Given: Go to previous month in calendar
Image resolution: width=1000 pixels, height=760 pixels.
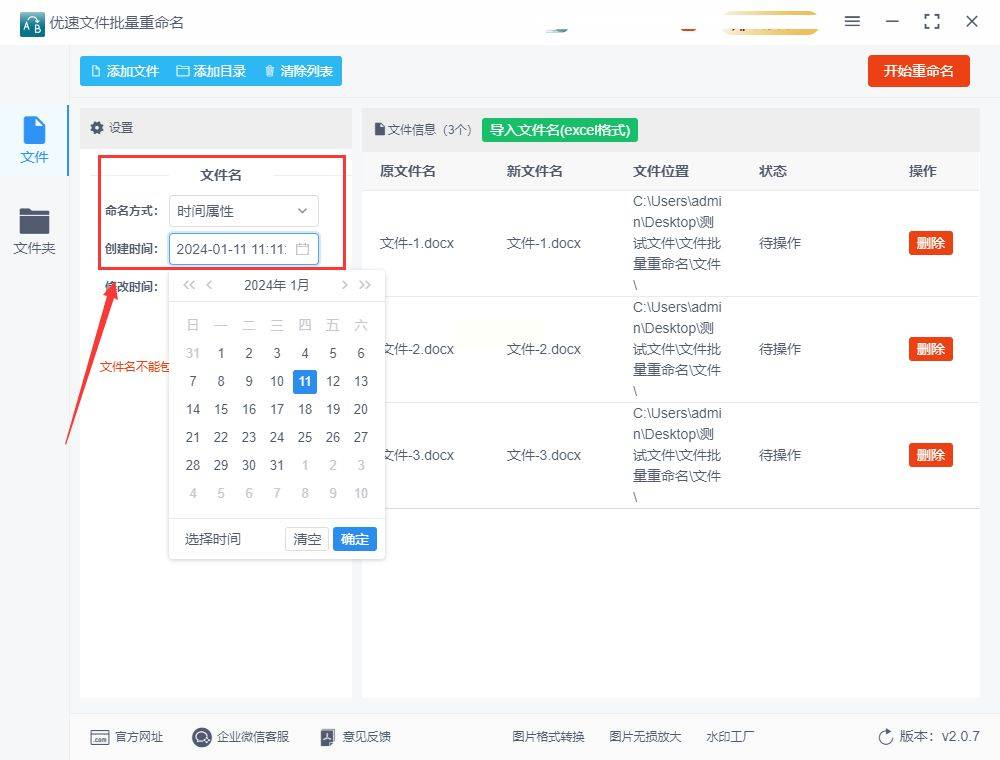Looking at the screenshot, I should (210, 285).
